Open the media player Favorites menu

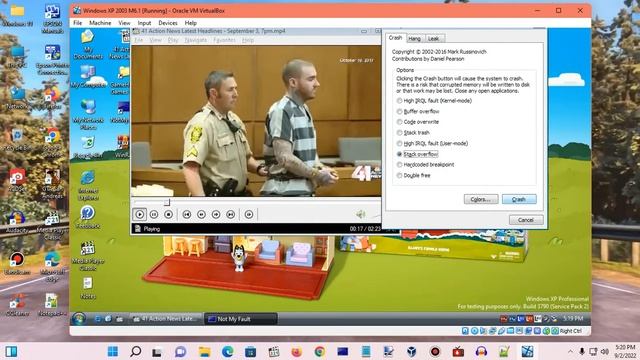[224, 40]
